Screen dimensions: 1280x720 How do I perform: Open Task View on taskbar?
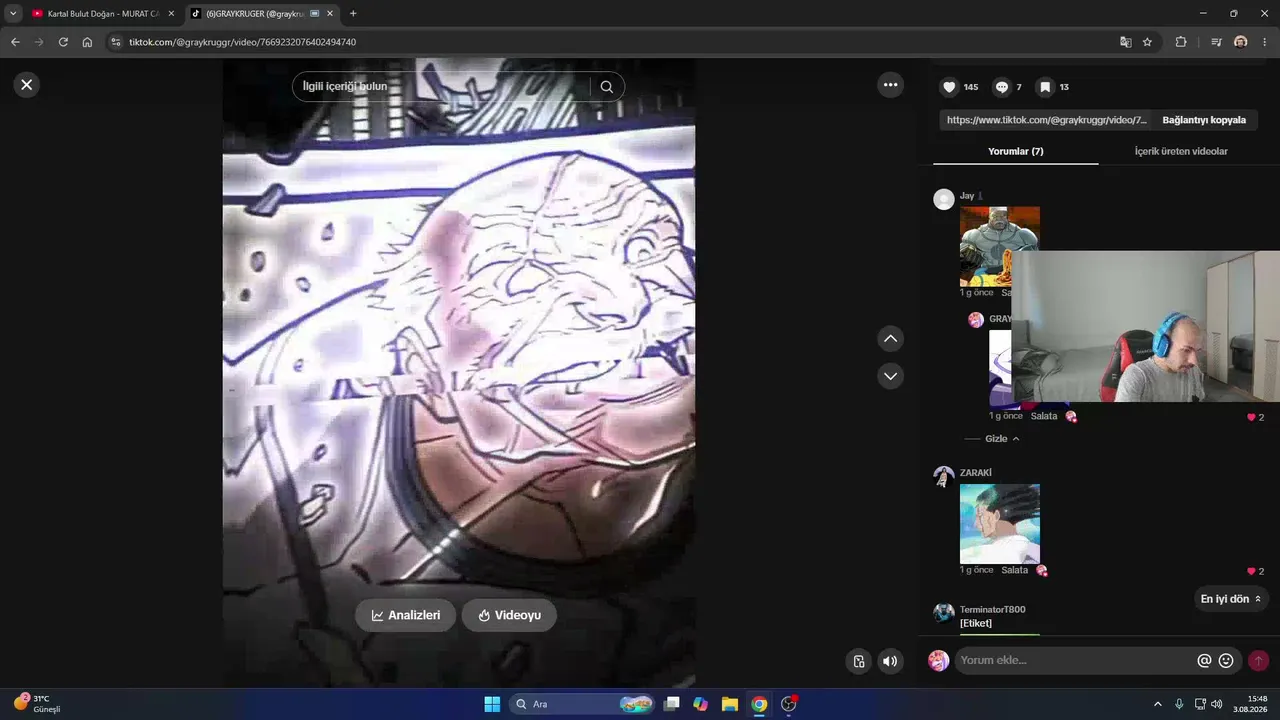click(672, 704)
